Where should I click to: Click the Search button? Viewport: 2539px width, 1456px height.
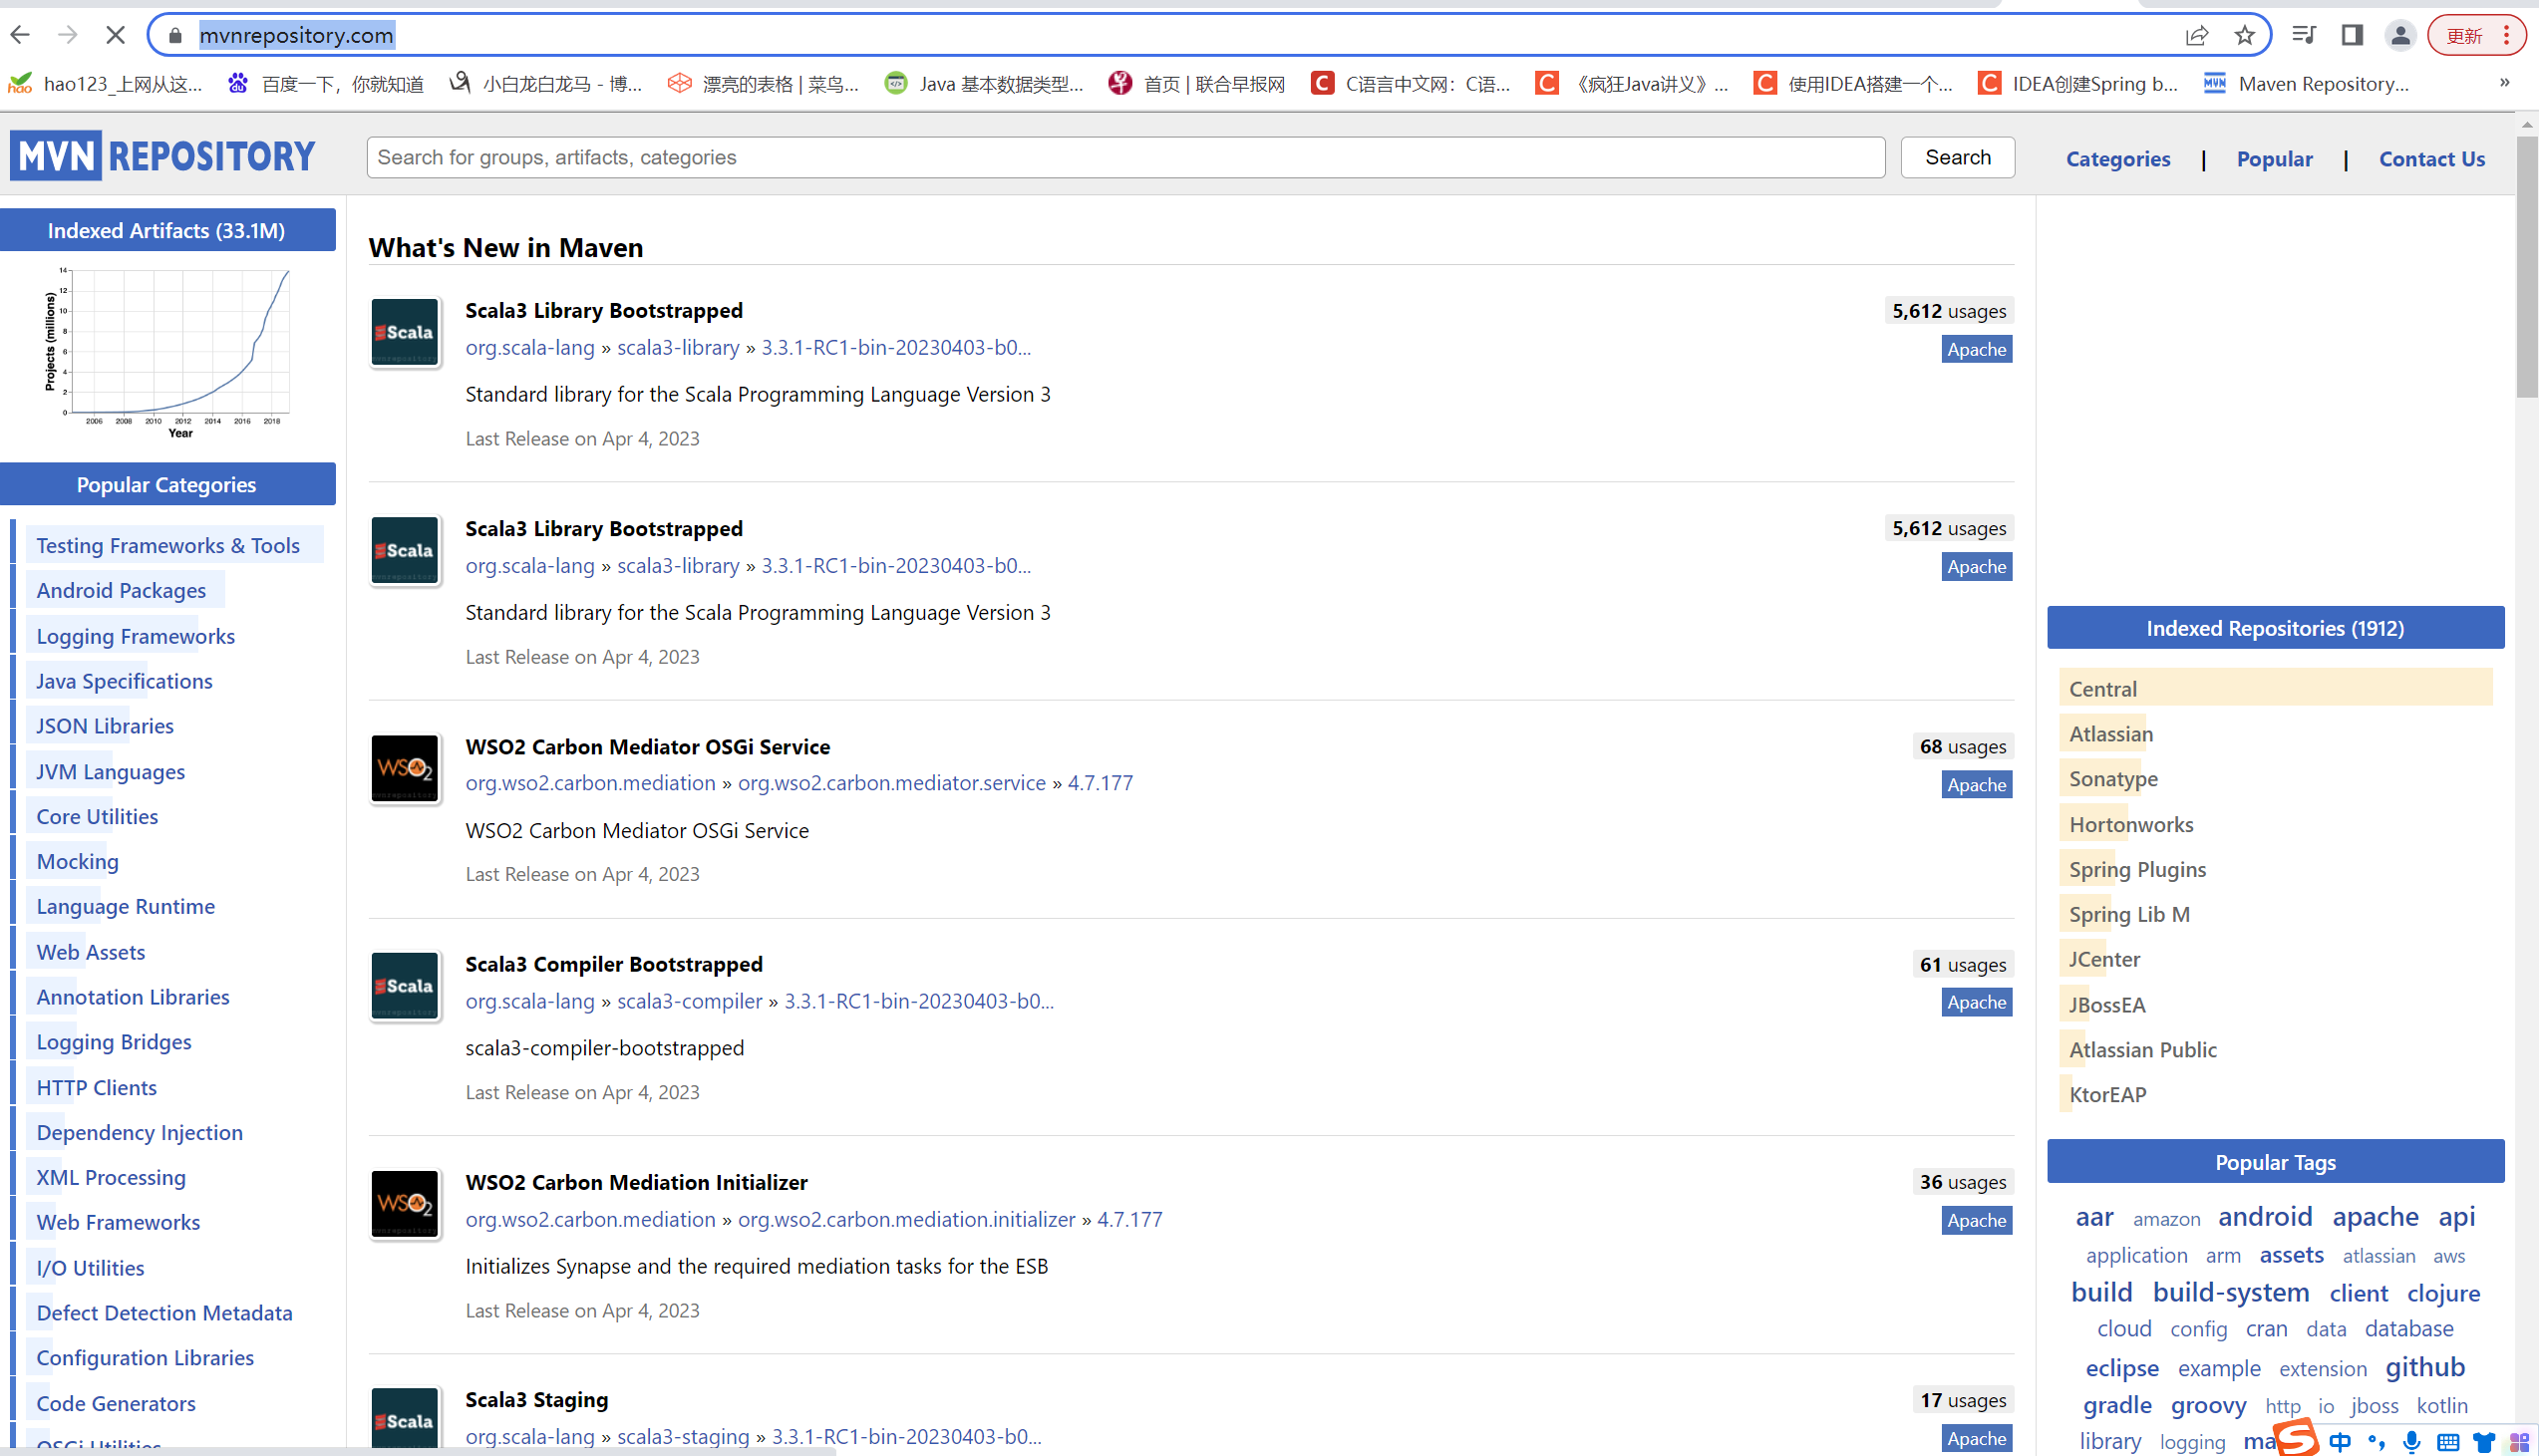1957,157
